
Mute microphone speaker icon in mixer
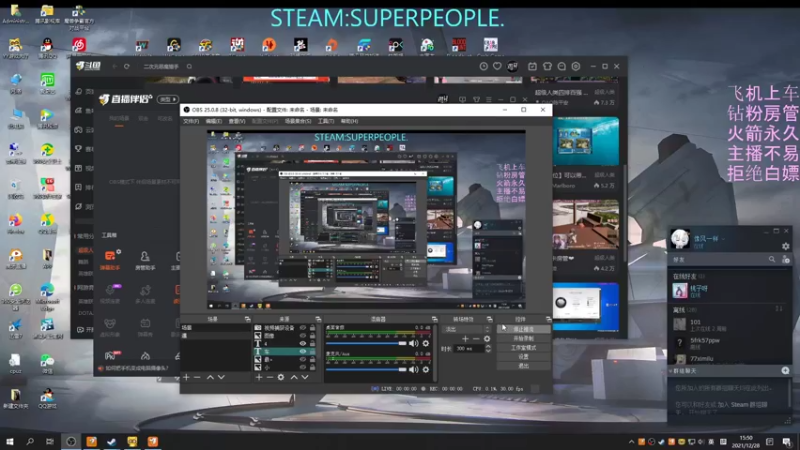pyautogui.click(x=414, y=369)
